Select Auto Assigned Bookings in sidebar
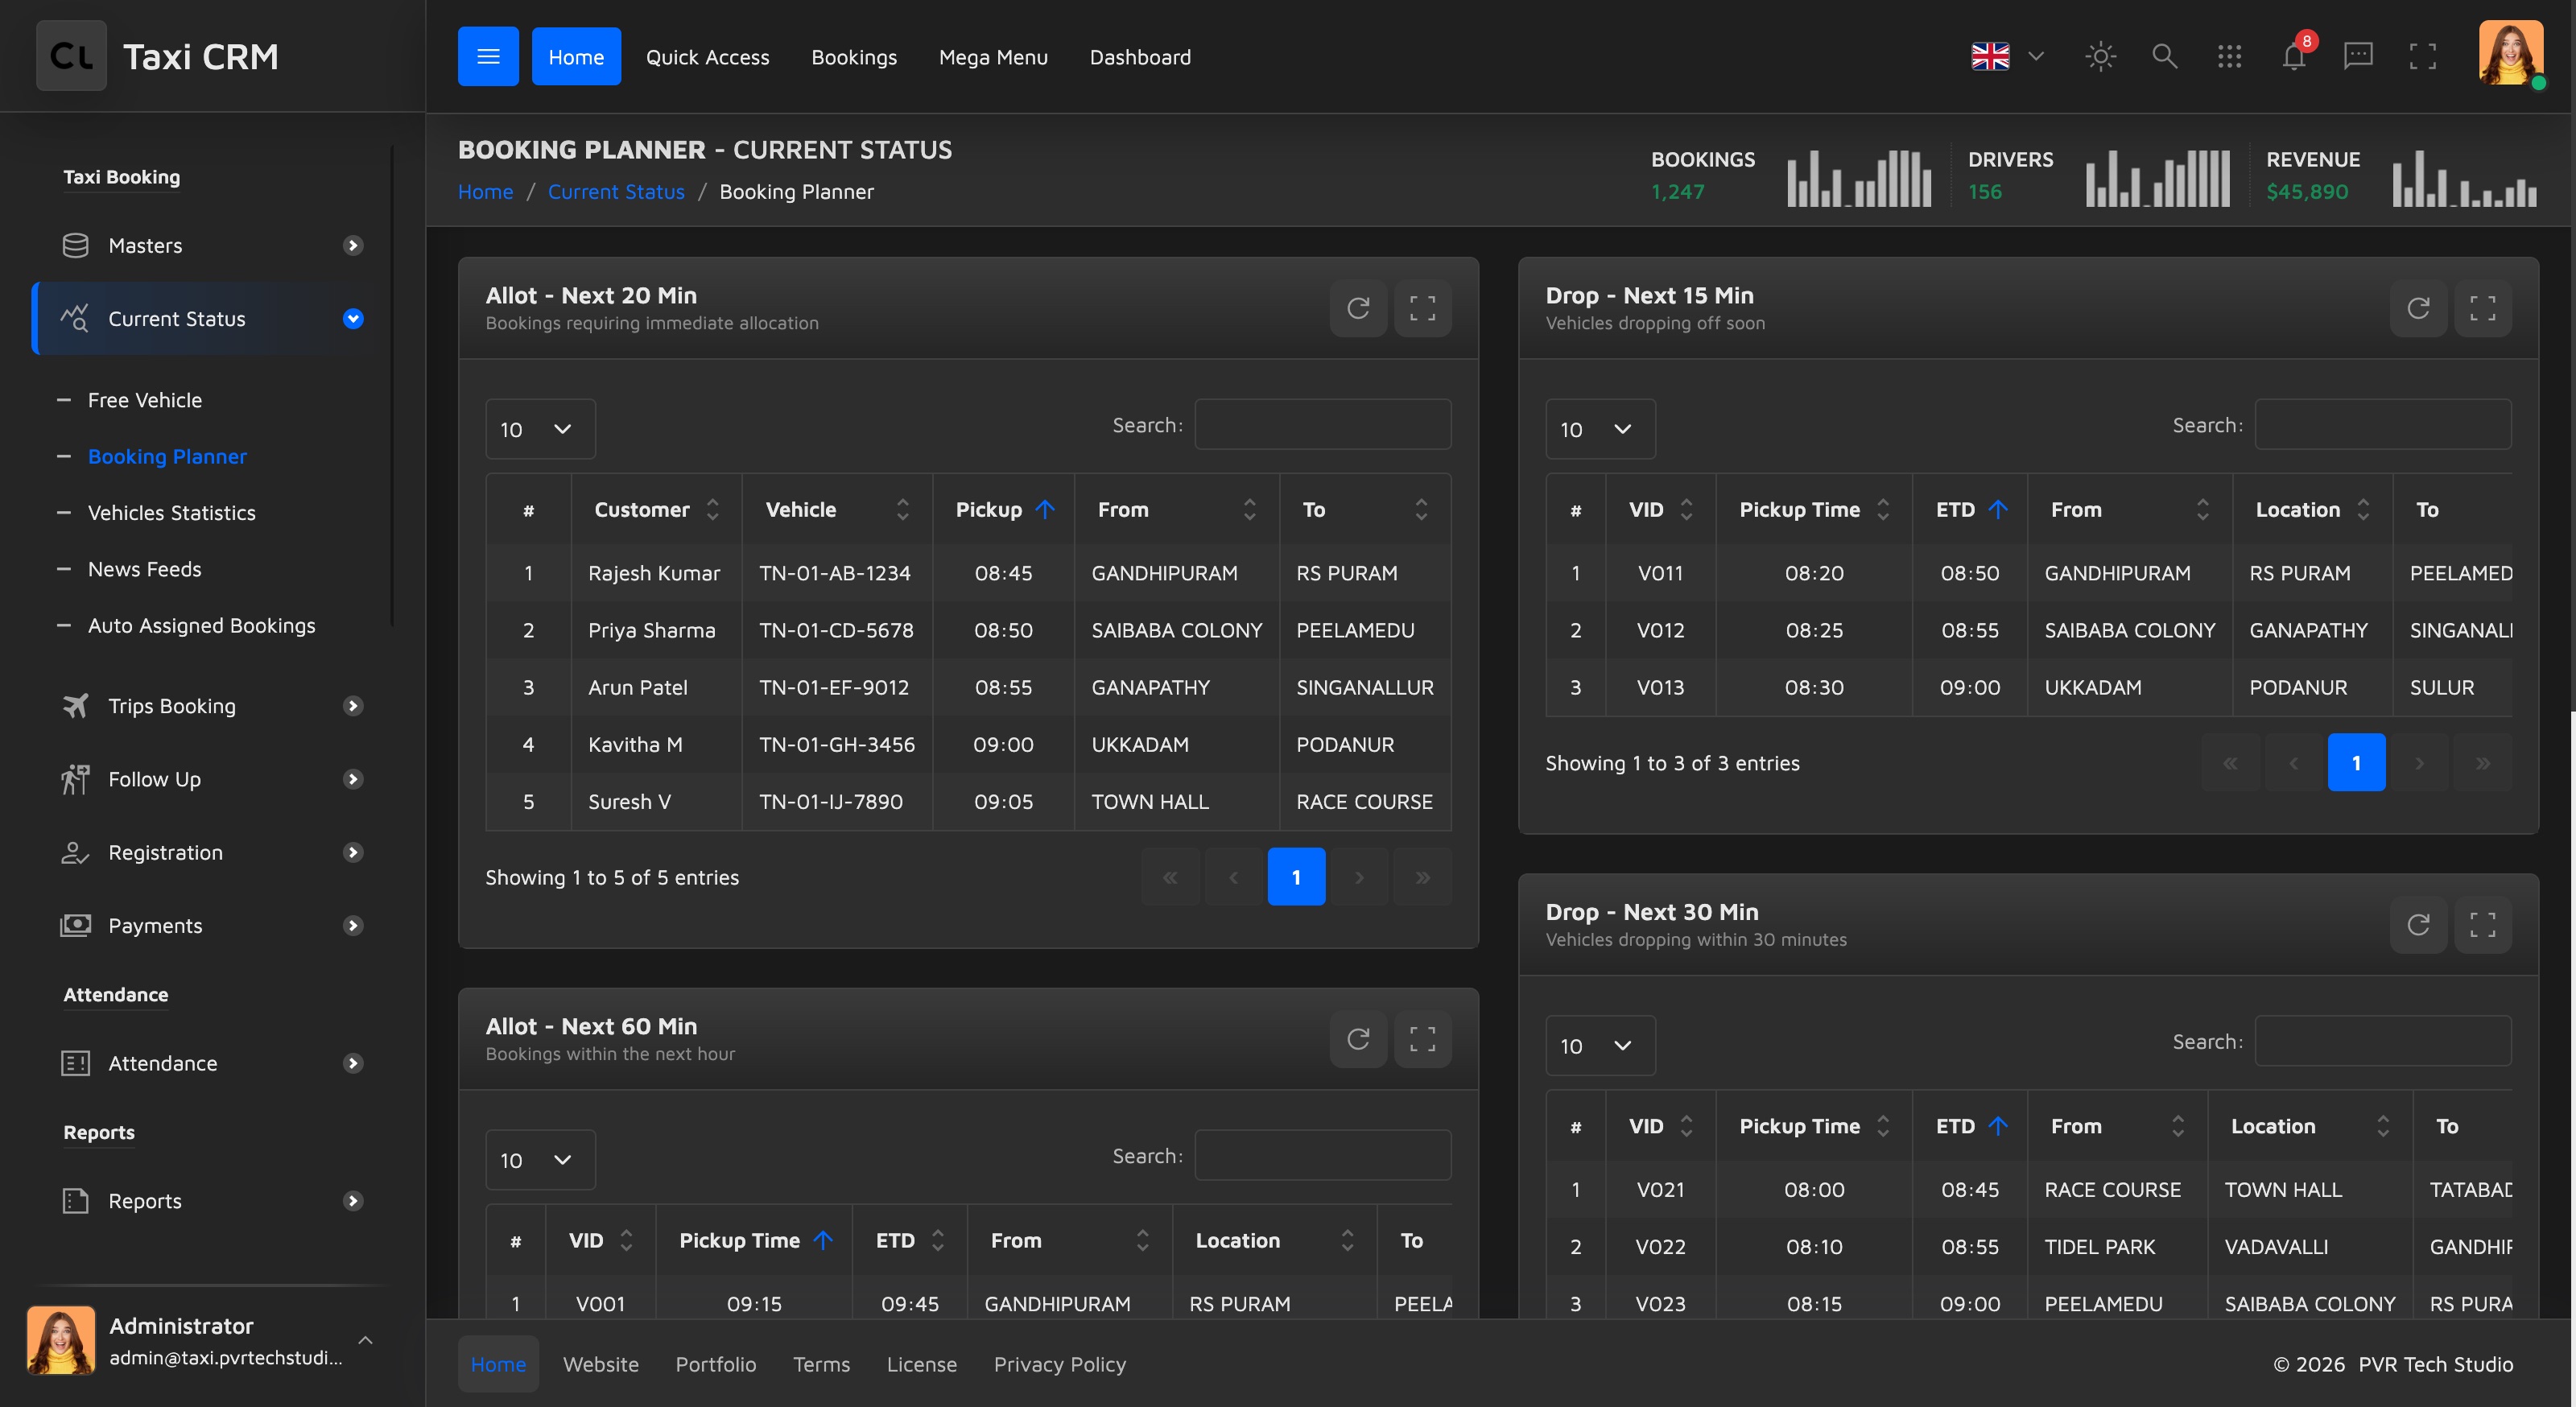Image resolution: width=2576 pixels, height=1407 pixels. (201, 626)
